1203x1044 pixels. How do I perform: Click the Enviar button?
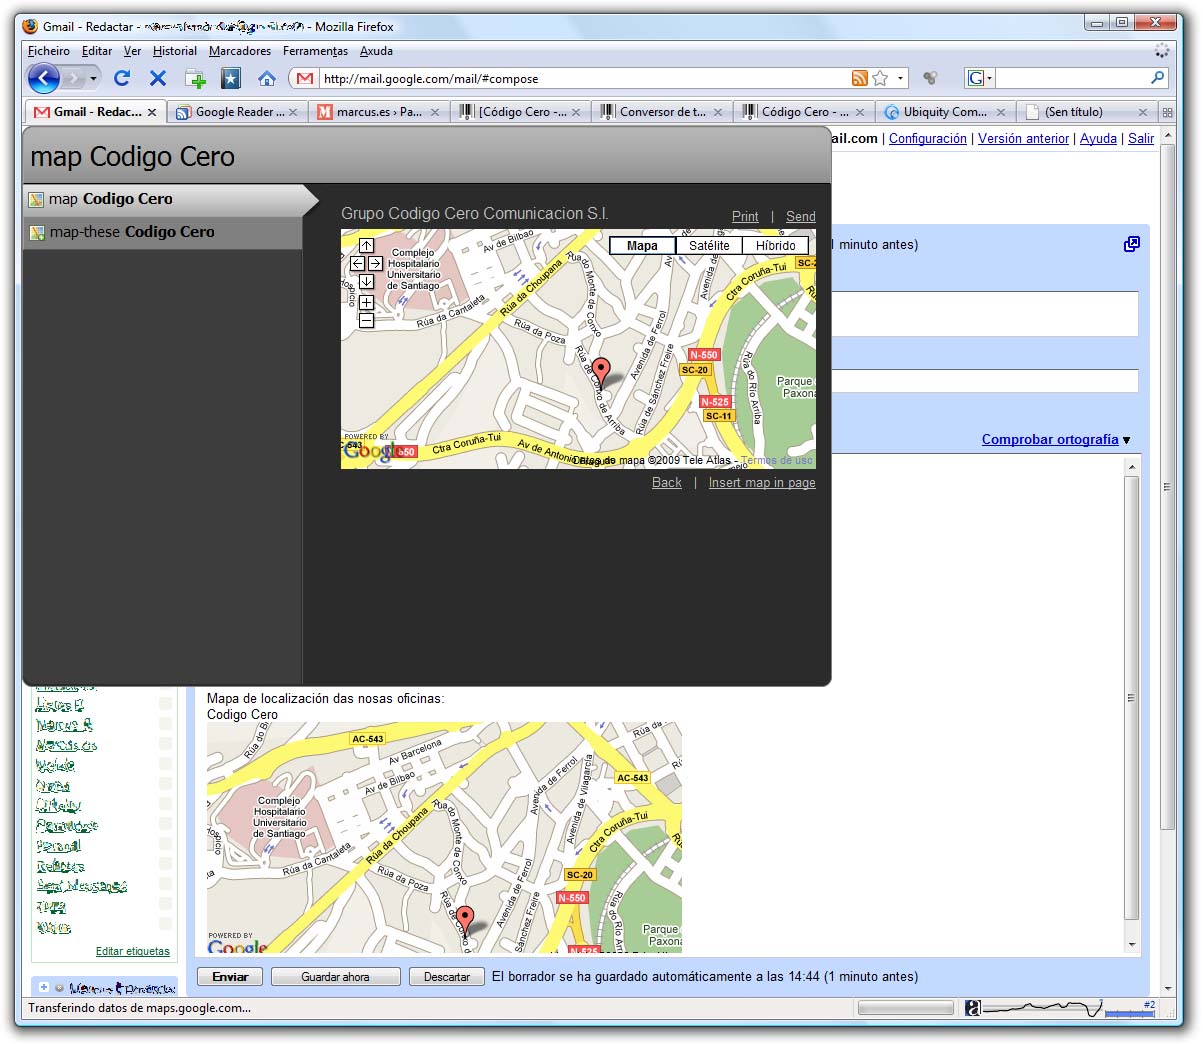(x=230, y=977)
